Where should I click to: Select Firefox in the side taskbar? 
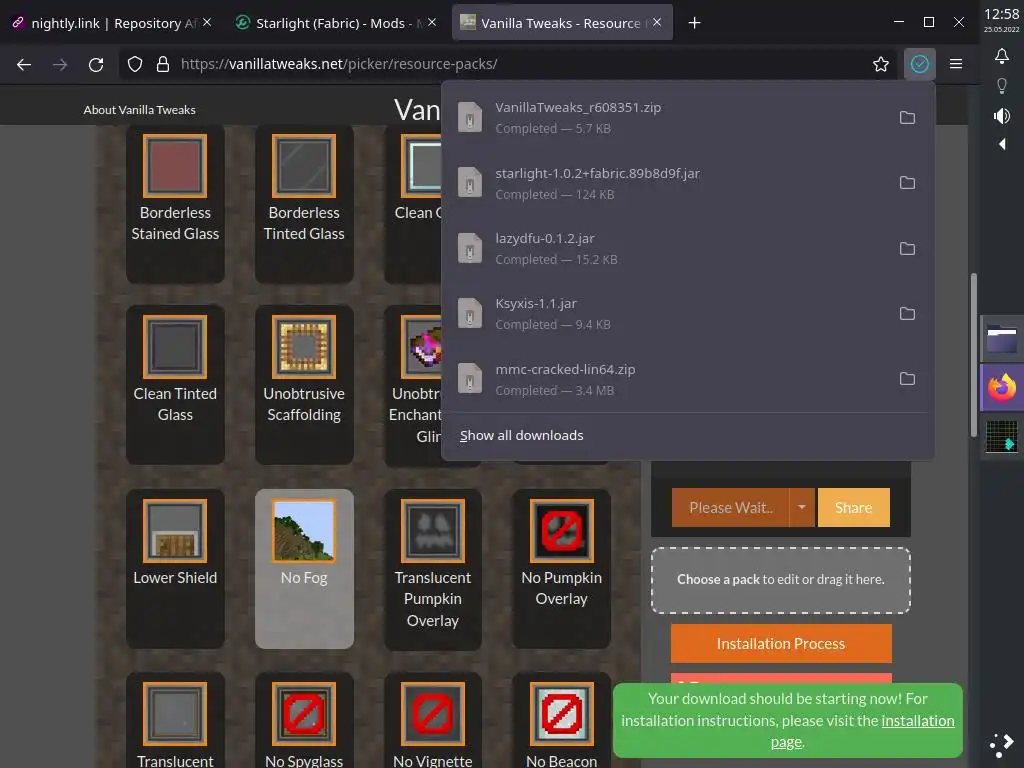pos(1002,387)
